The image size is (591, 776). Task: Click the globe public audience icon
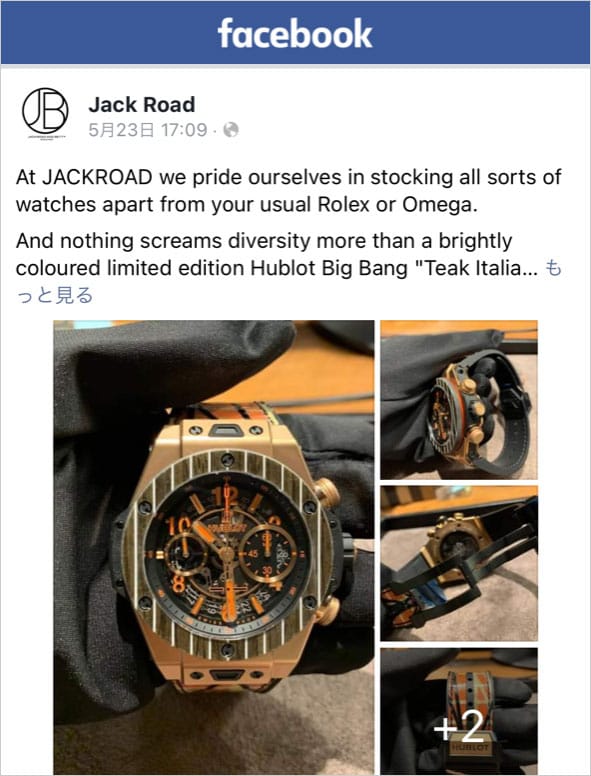[x=231, y=130]
